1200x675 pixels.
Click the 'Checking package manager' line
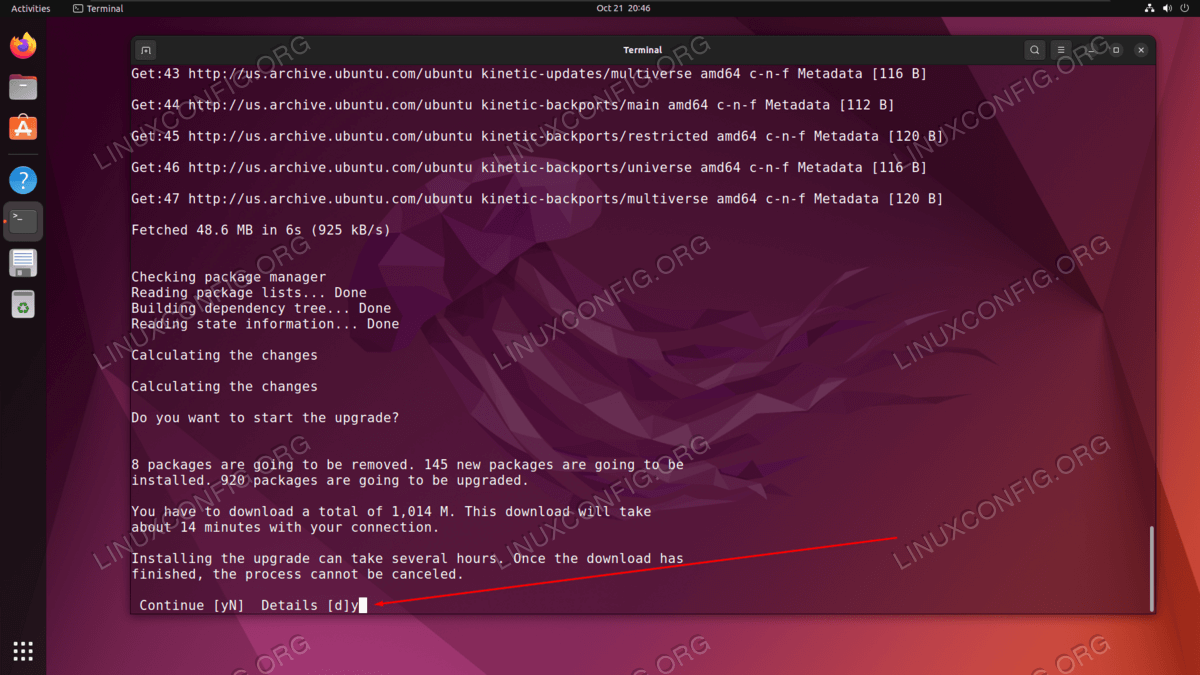(x=229, y=277)
